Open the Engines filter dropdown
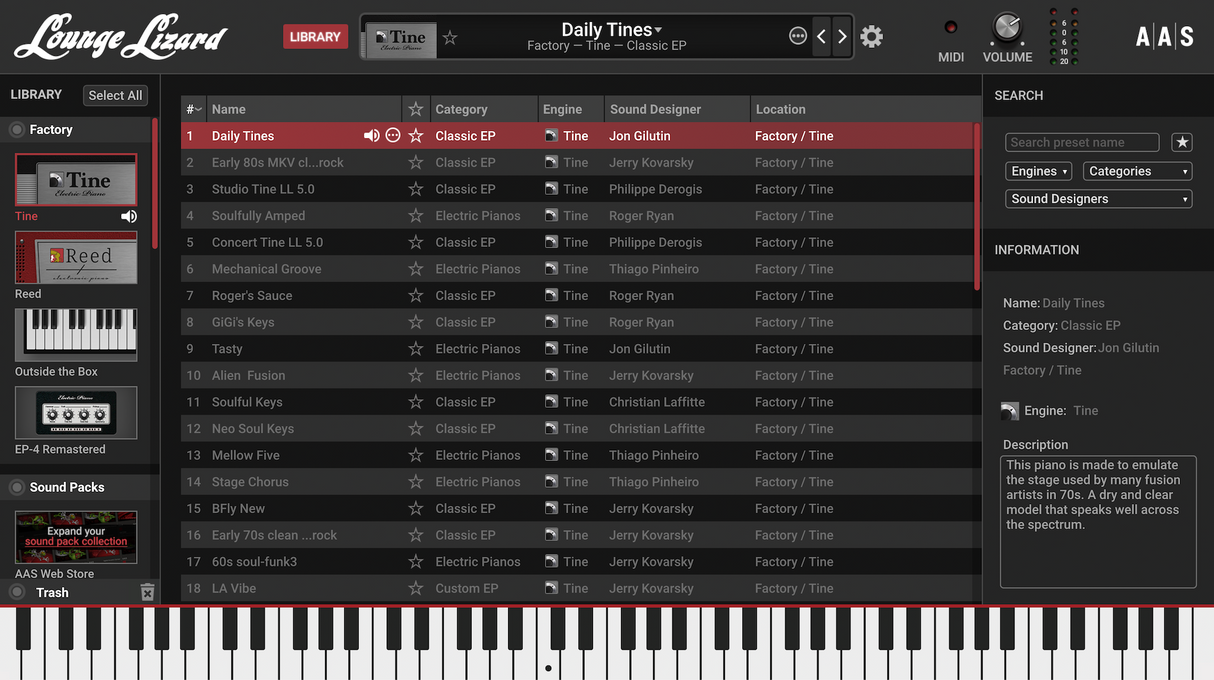1214x680 pixels. tap(1038, 171)
